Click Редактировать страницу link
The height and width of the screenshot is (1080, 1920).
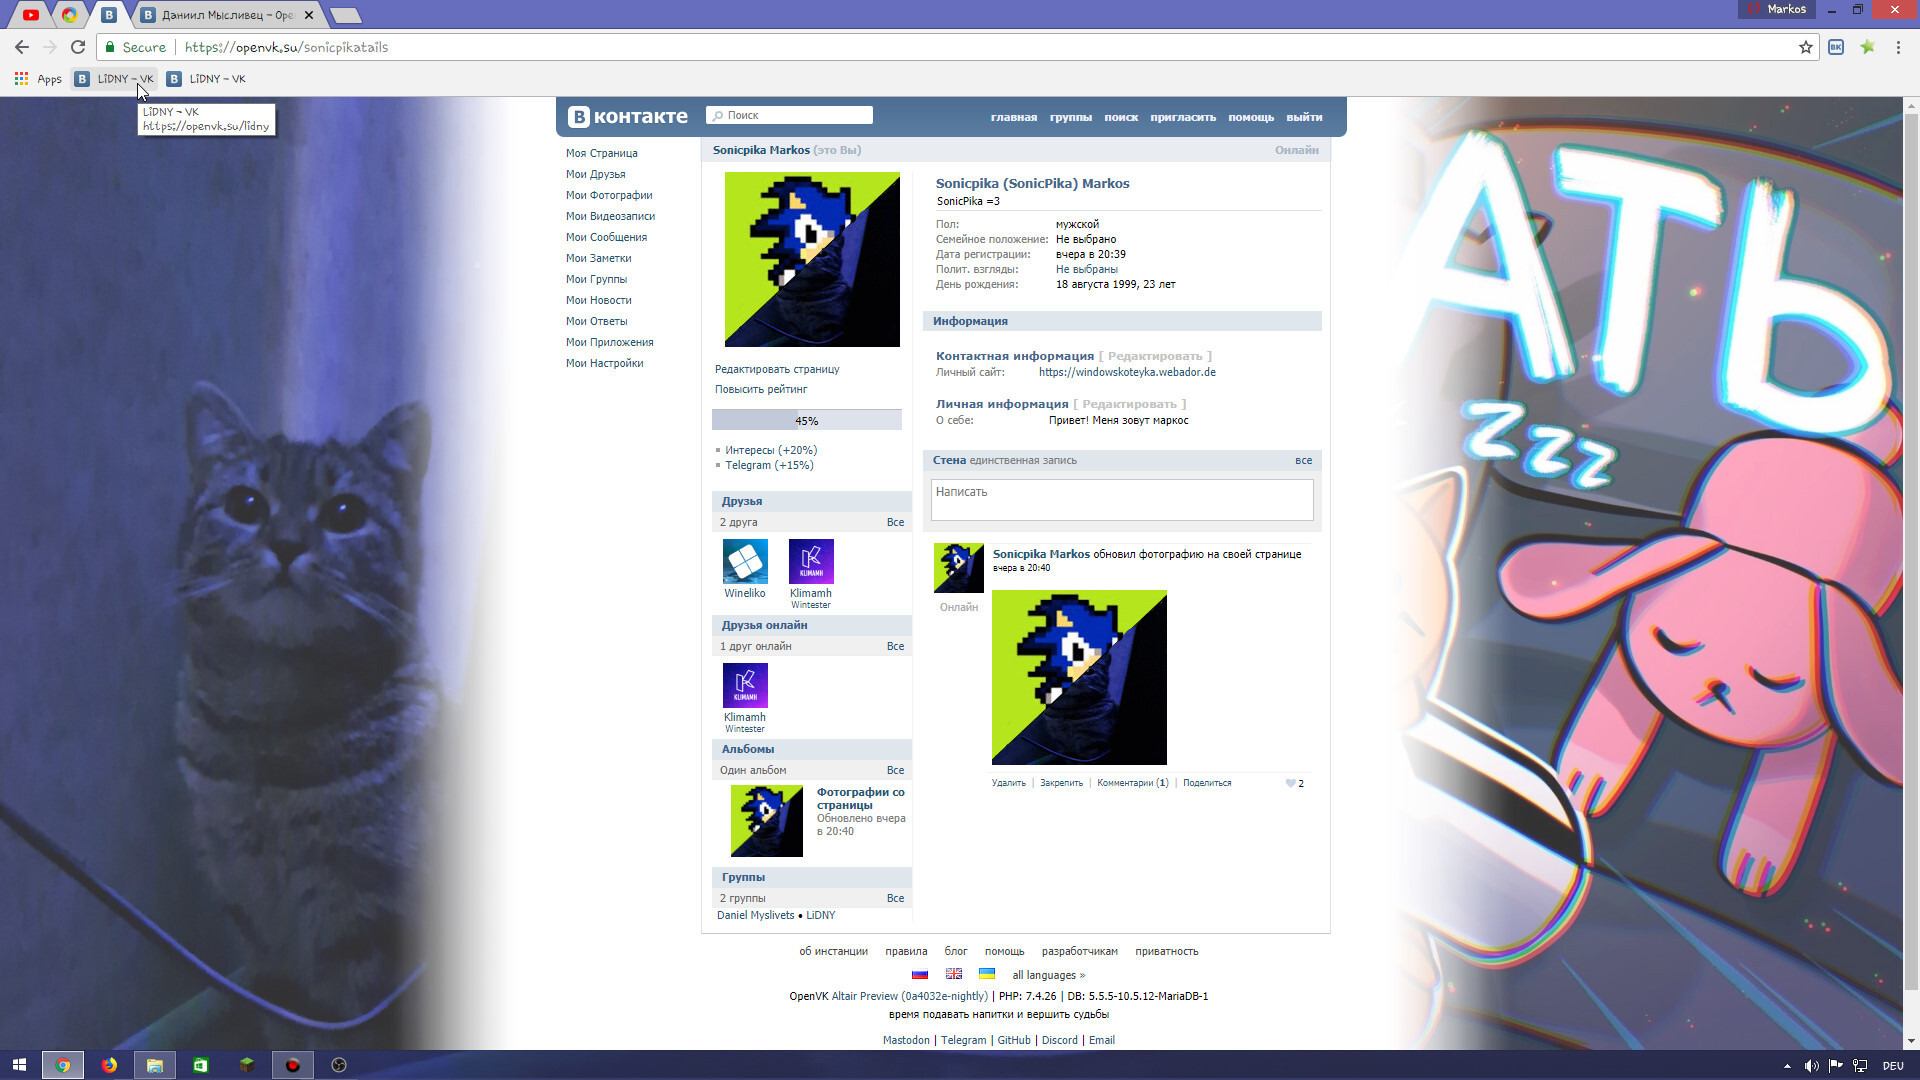(x=777, y=369)
